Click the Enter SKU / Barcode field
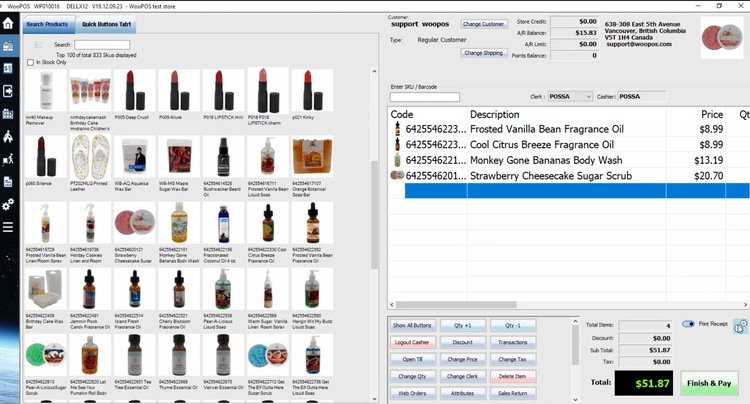 [425, 97]
